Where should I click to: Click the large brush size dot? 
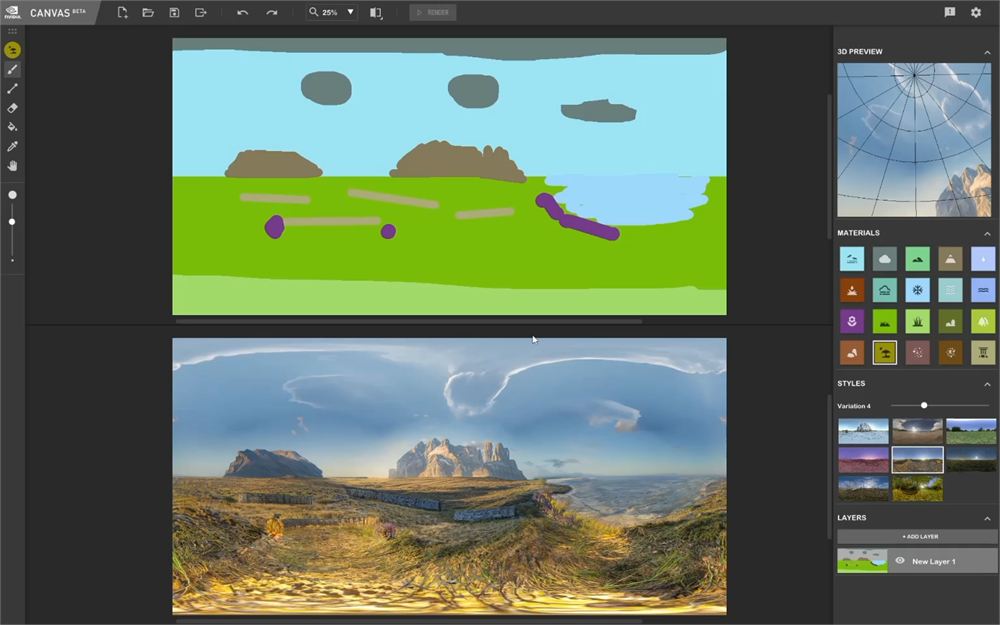click(x=12, y=195)
